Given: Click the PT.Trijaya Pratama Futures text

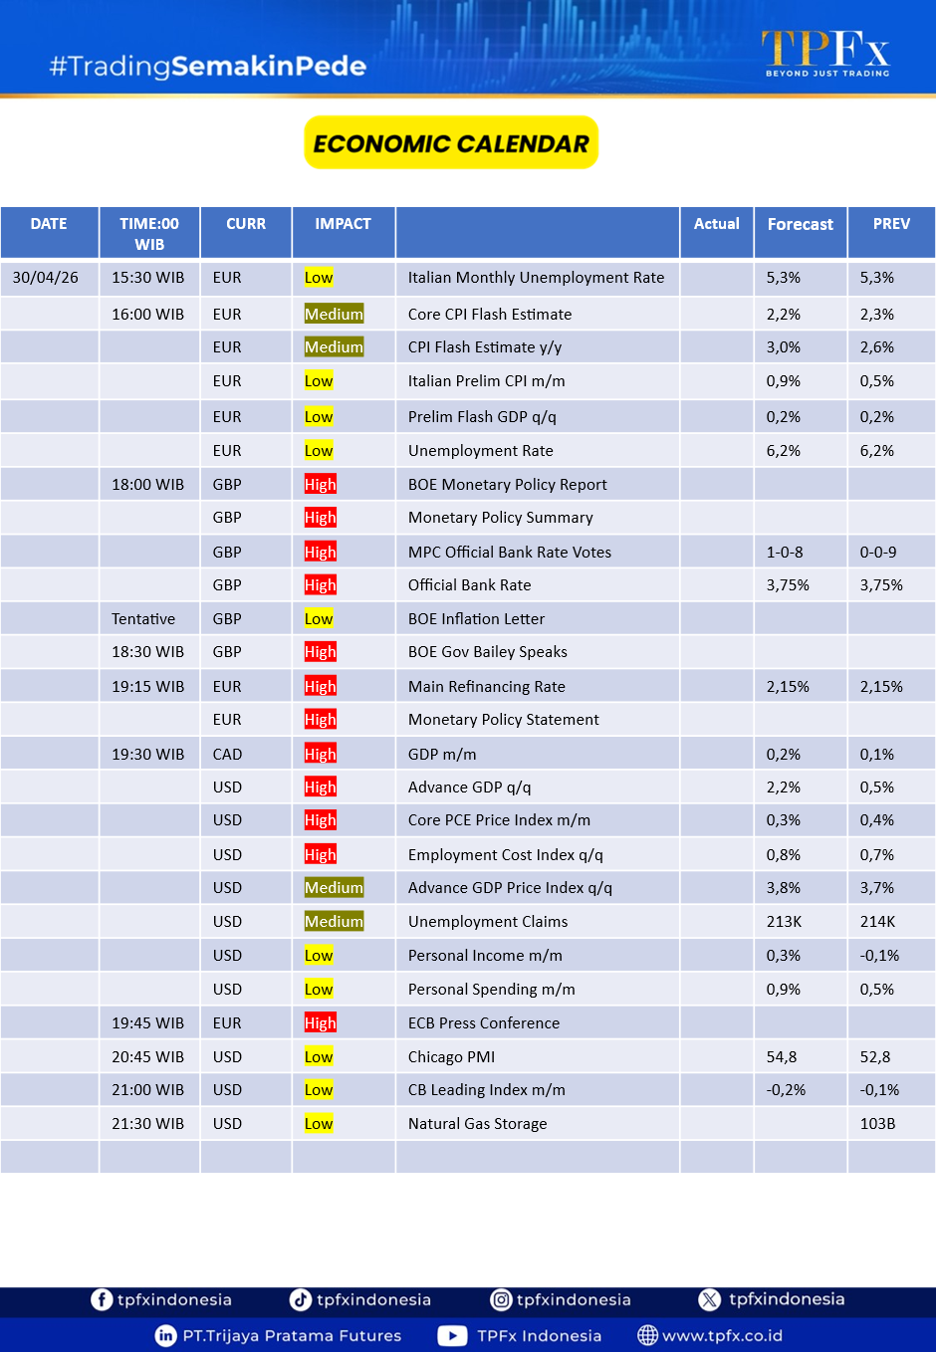Looking at the screenshot, I should (x=292, y=1335).
